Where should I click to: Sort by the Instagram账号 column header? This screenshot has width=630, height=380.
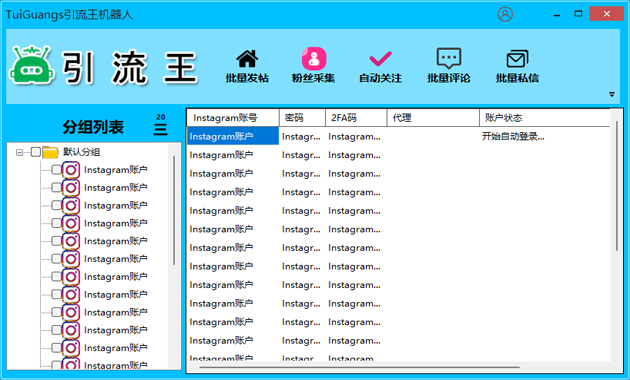233,118
